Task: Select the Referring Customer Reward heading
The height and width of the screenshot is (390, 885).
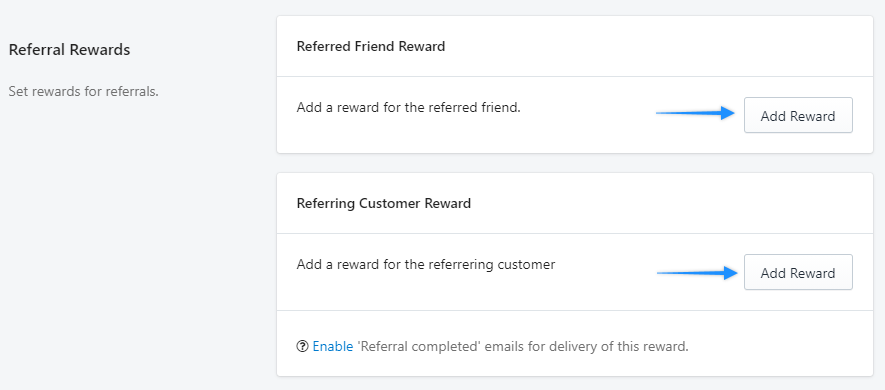Action: pos(384,203)
